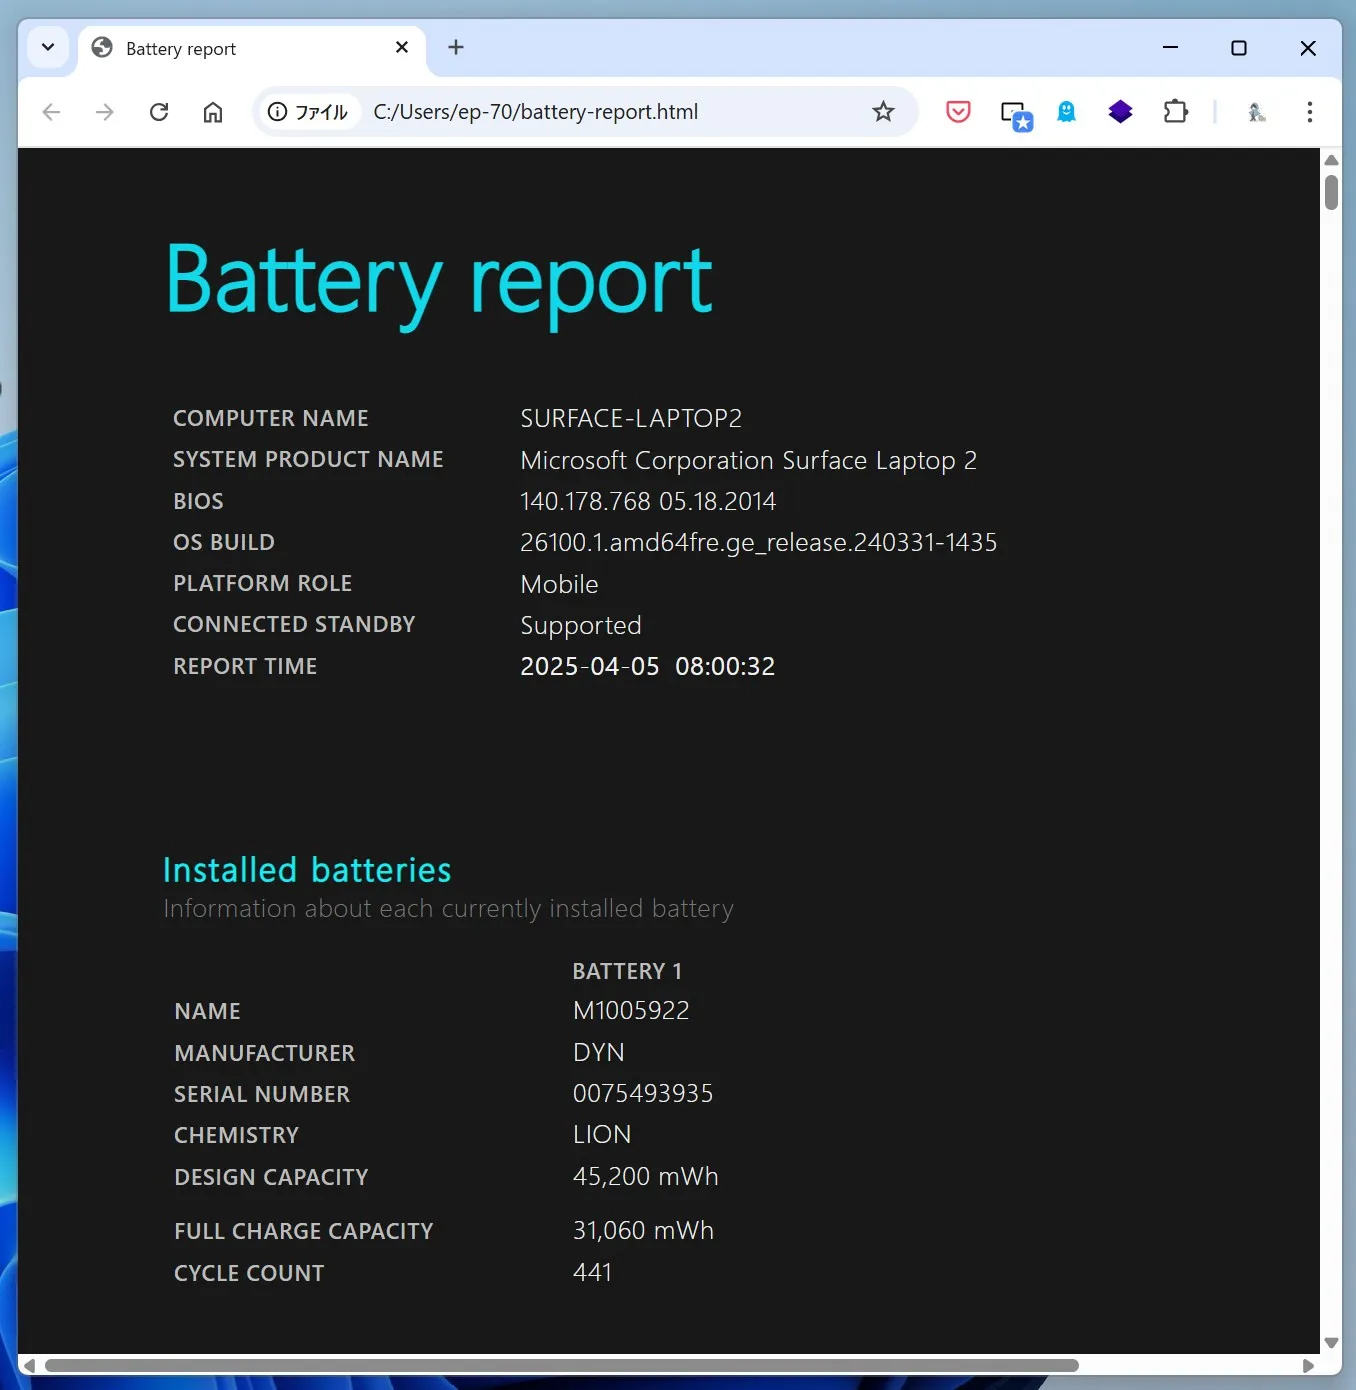
Task: Click the ファイル site information badge
Action: [x=309, y=112]
